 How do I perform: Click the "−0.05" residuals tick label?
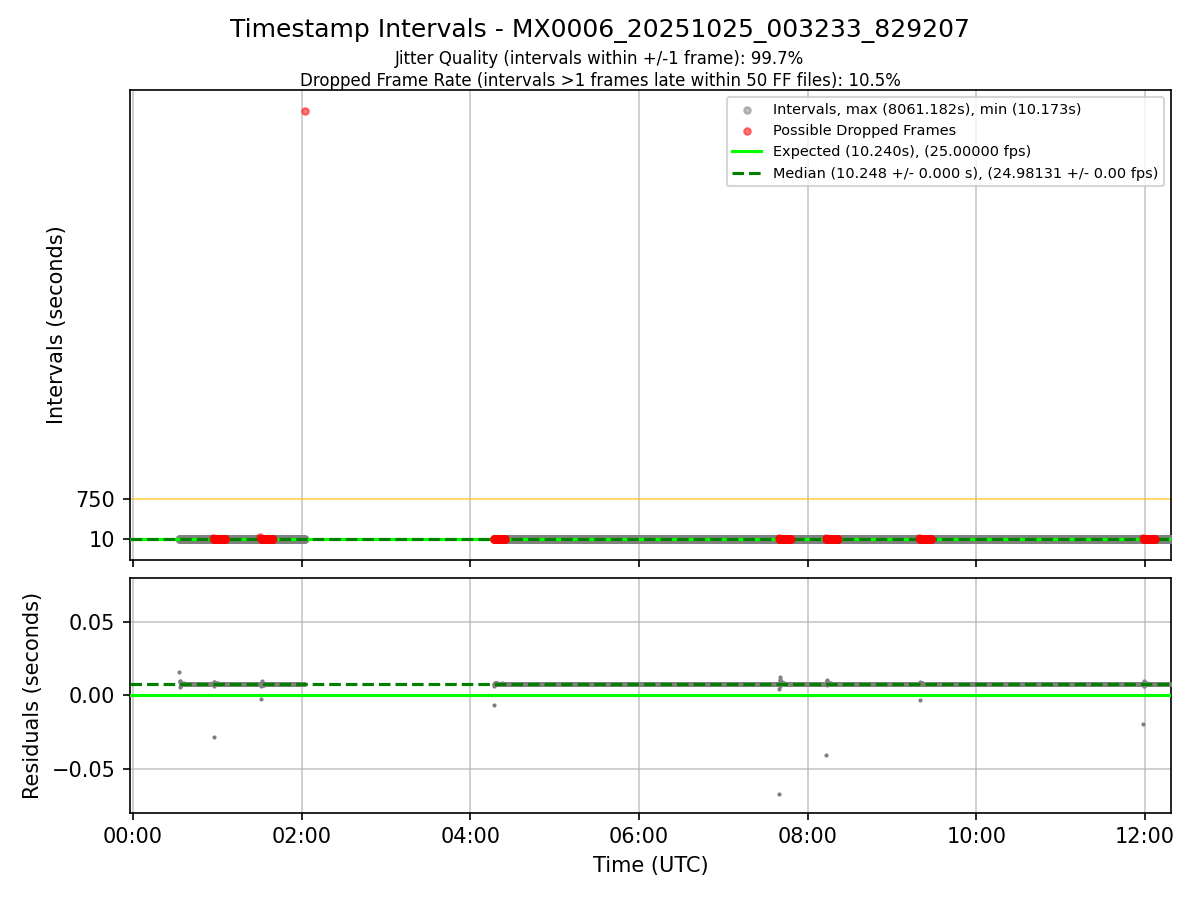[x=84, y=769]
